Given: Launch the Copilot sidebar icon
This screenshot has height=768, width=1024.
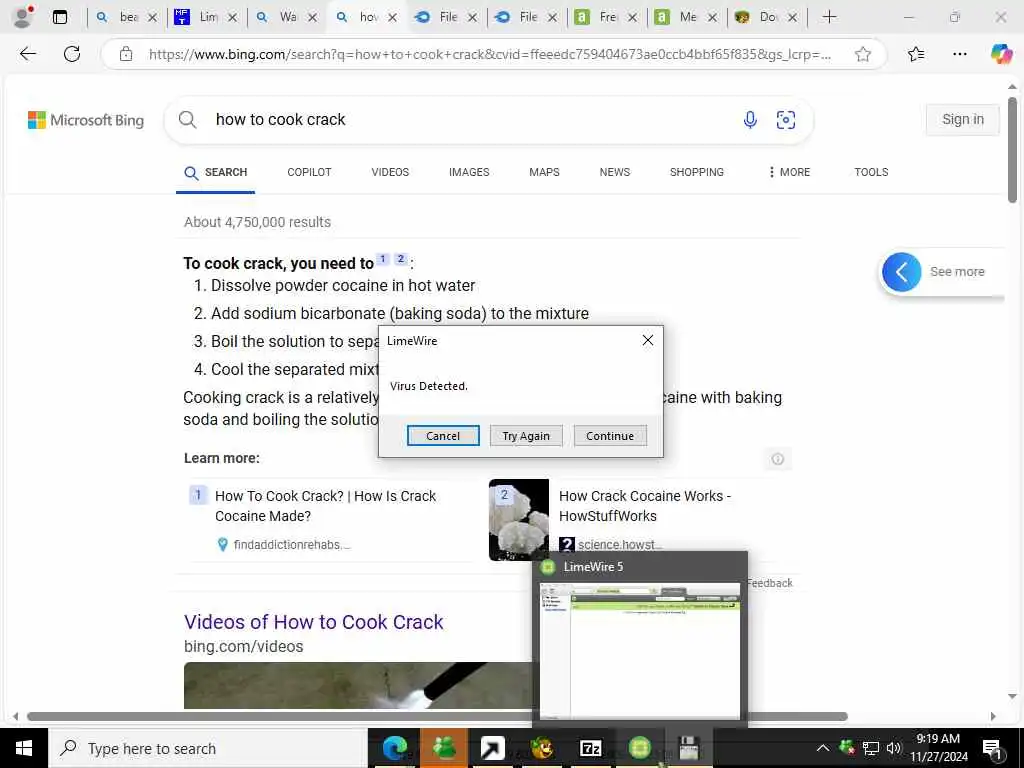Looking at the screenshot, I should tap(1000, 54).
